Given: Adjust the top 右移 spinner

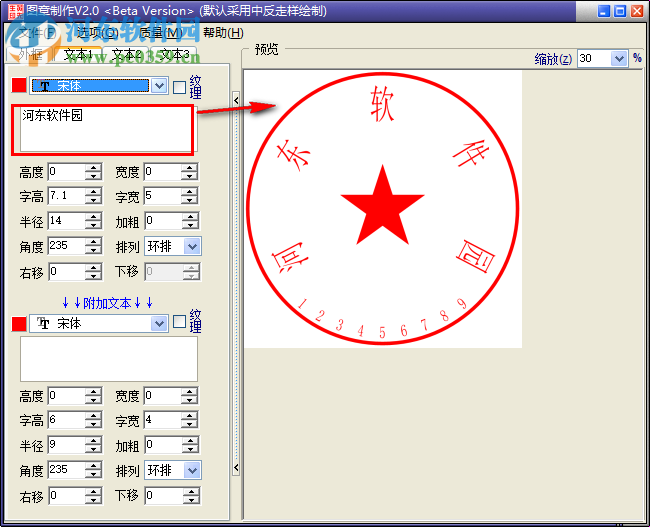Looking at the screenshot, I should point(94,272).
